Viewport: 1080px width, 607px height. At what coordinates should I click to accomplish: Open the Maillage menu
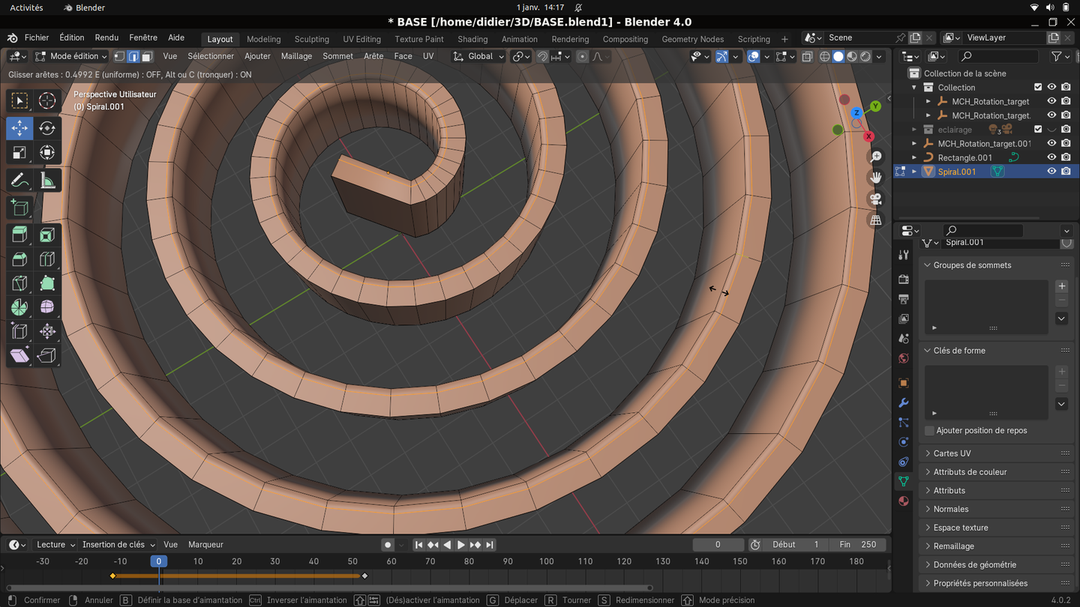296,56
